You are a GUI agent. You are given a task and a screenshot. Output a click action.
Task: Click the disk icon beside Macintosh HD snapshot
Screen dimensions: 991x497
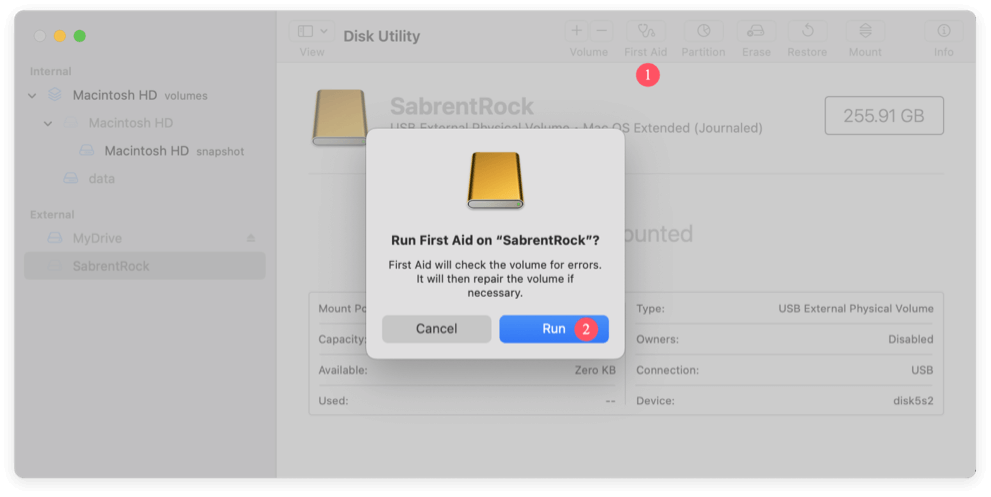[x=87, y=150]
